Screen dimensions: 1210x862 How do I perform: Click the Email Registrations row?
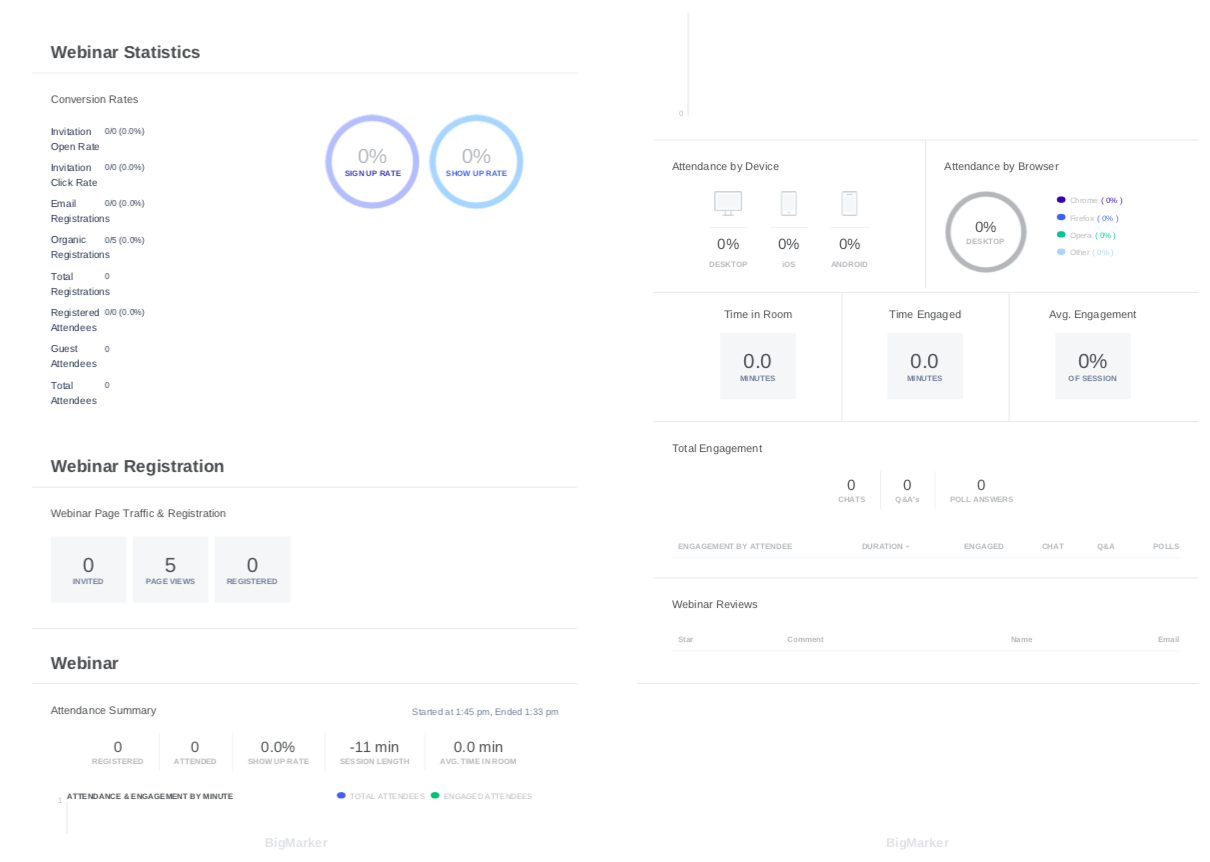[x=98, y=211]
